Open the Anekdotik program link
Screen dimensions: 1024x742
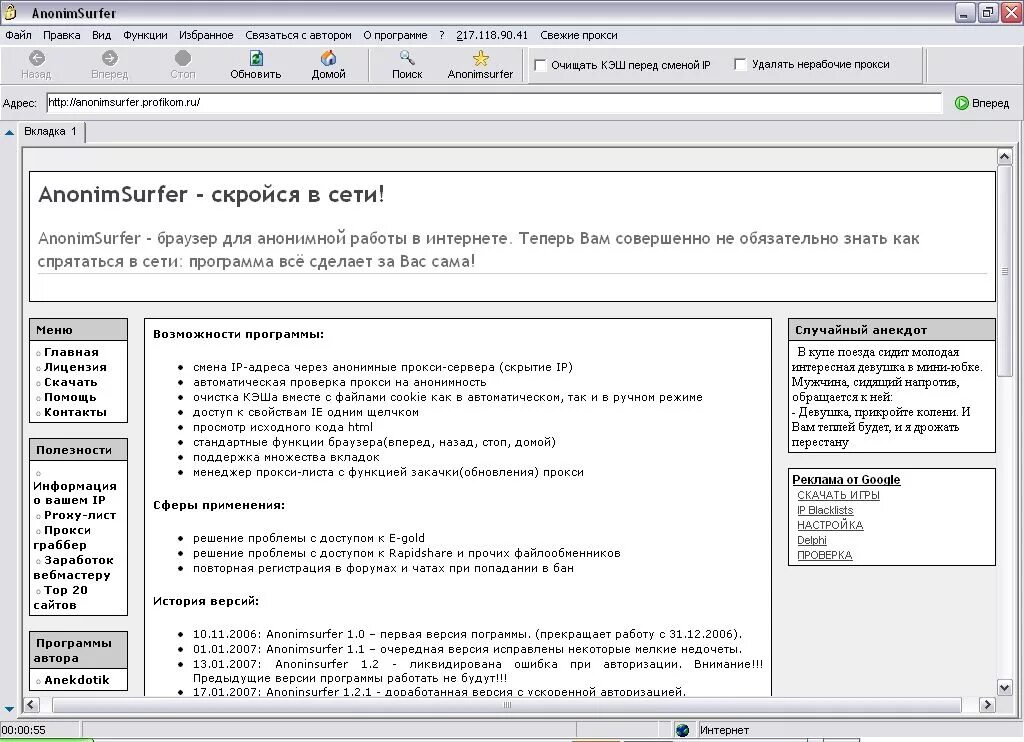pos(76,680)
